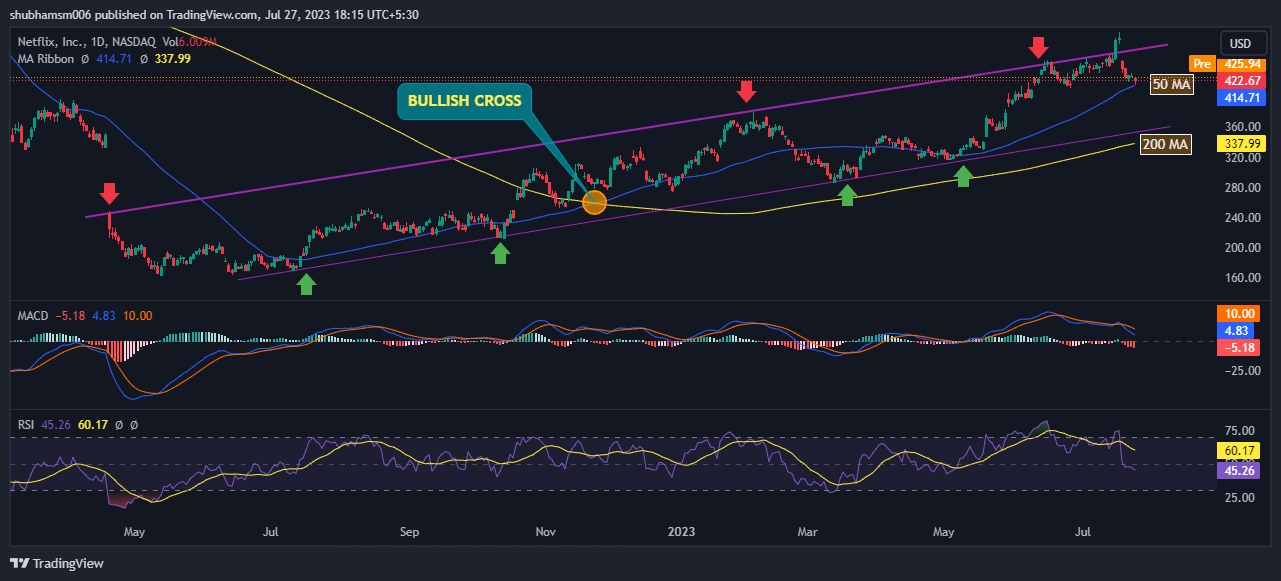Click the Nov label on time axis
The height and width of the screenshot is (581, 1281).
coord(545,533)
